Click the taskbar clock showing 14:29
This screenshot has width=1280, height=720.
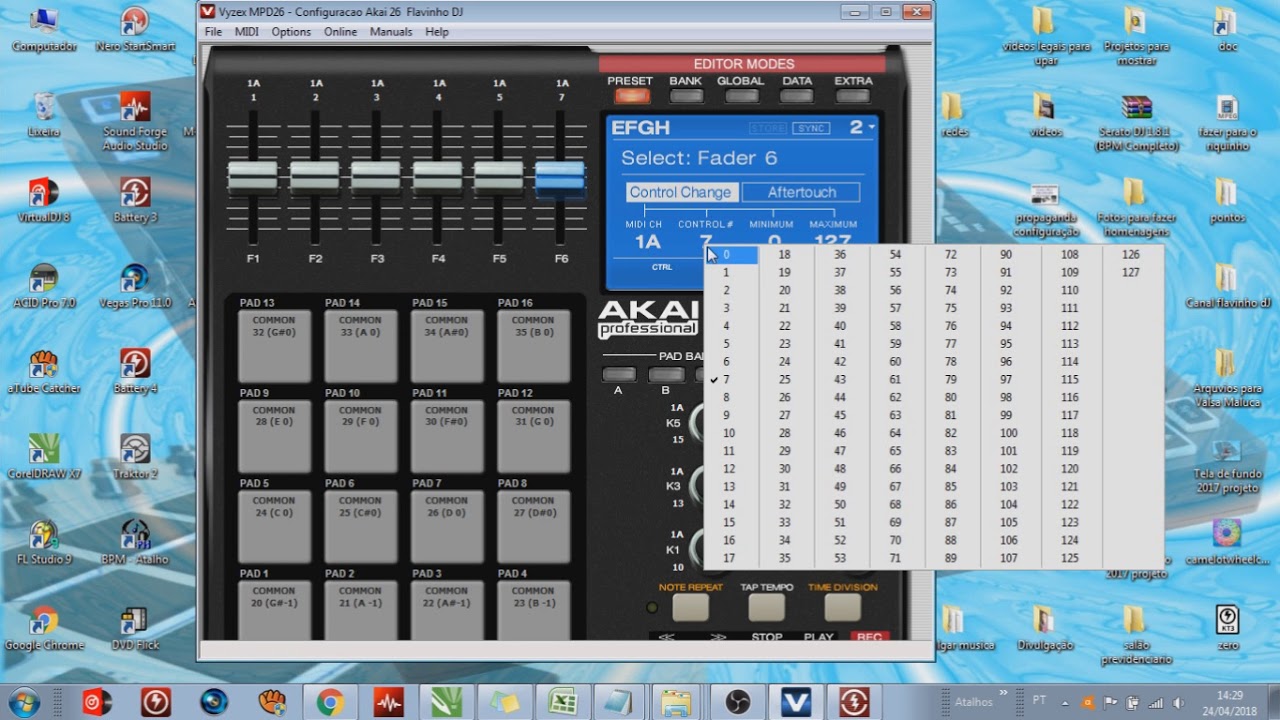pyautogui.click(x=1230, y=702)
